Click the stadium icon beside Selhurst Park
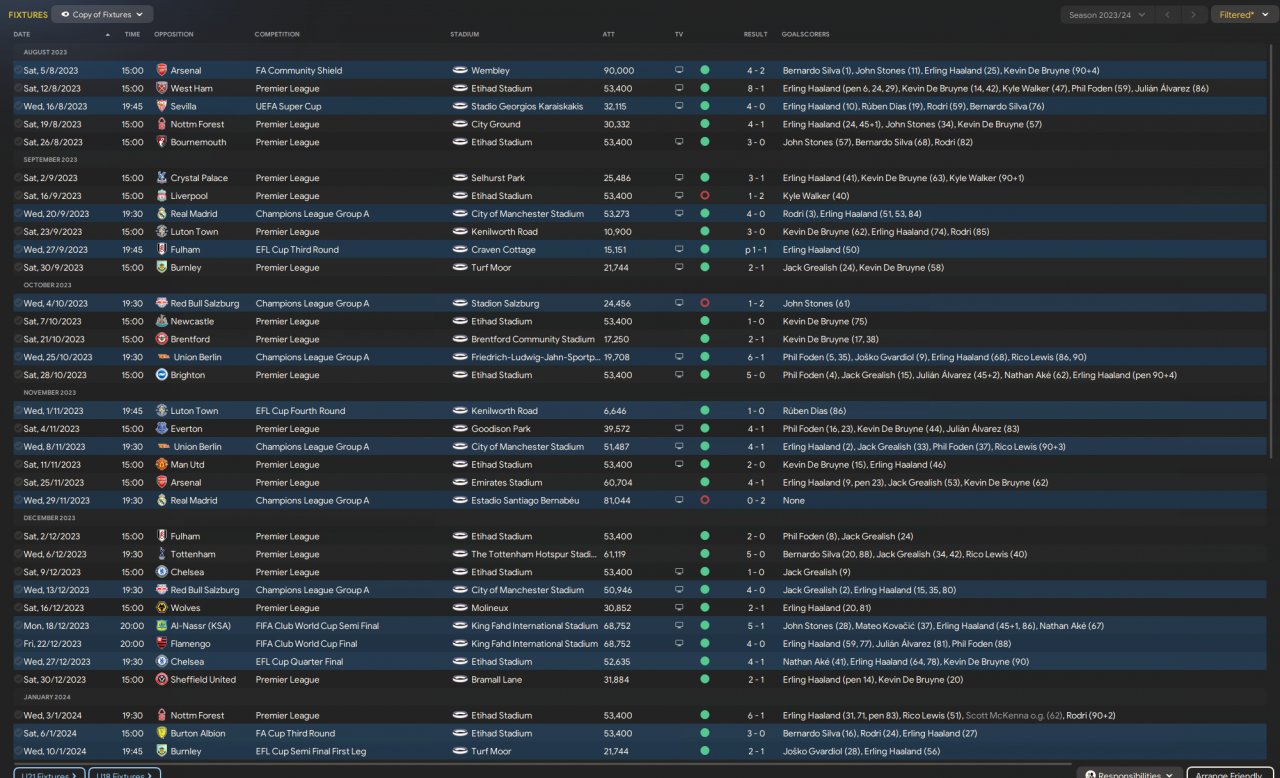The height and width of the screenshot is (778, 1280). click(460, 178)
